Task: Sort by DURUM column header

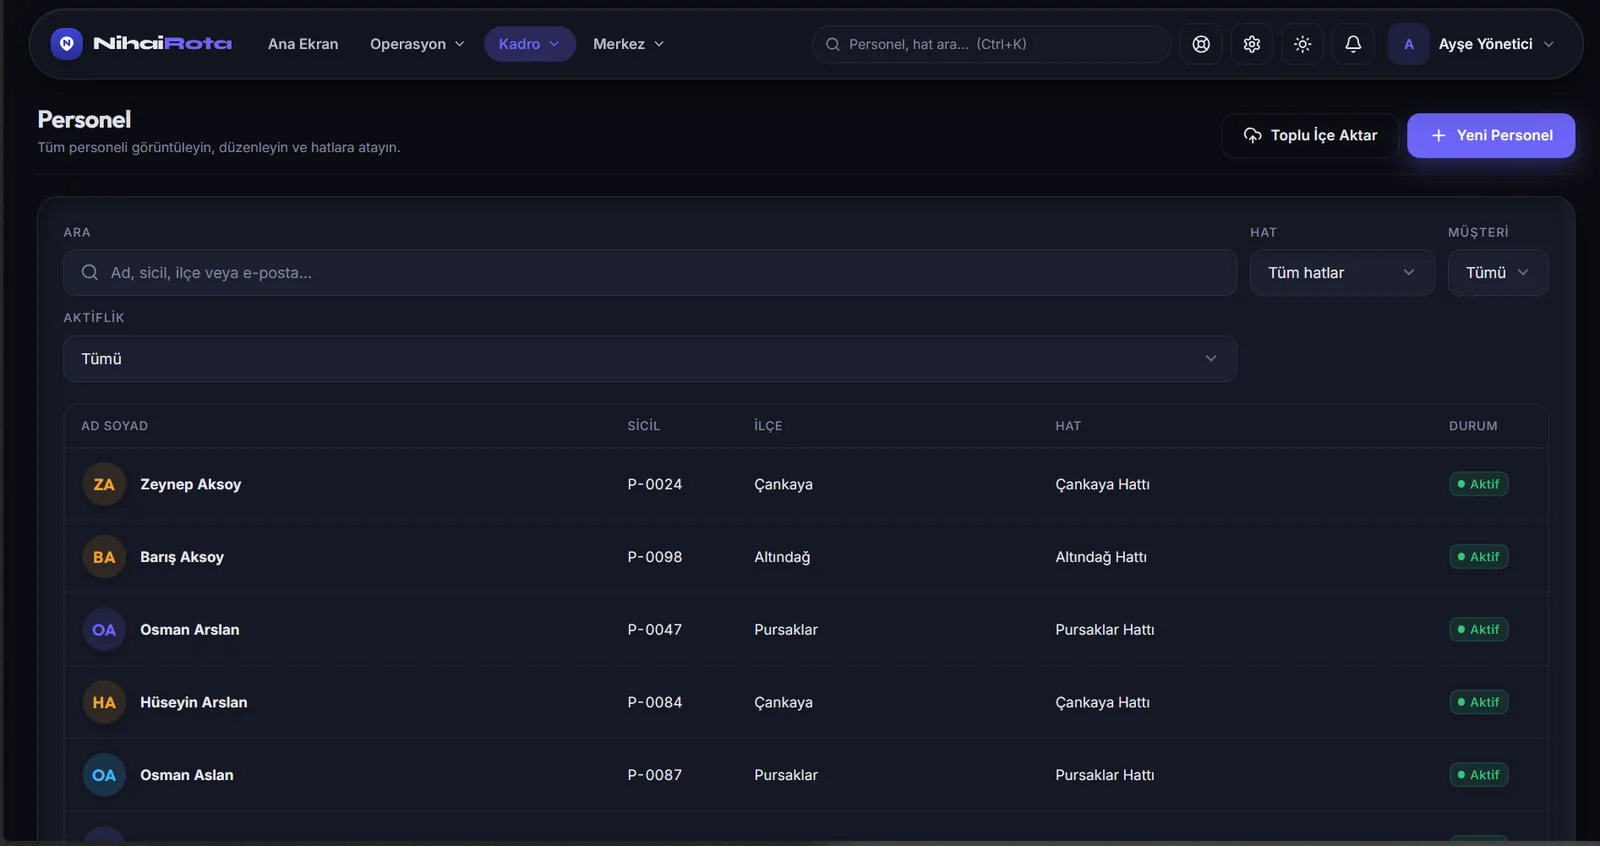Action: pos(1473,426)
